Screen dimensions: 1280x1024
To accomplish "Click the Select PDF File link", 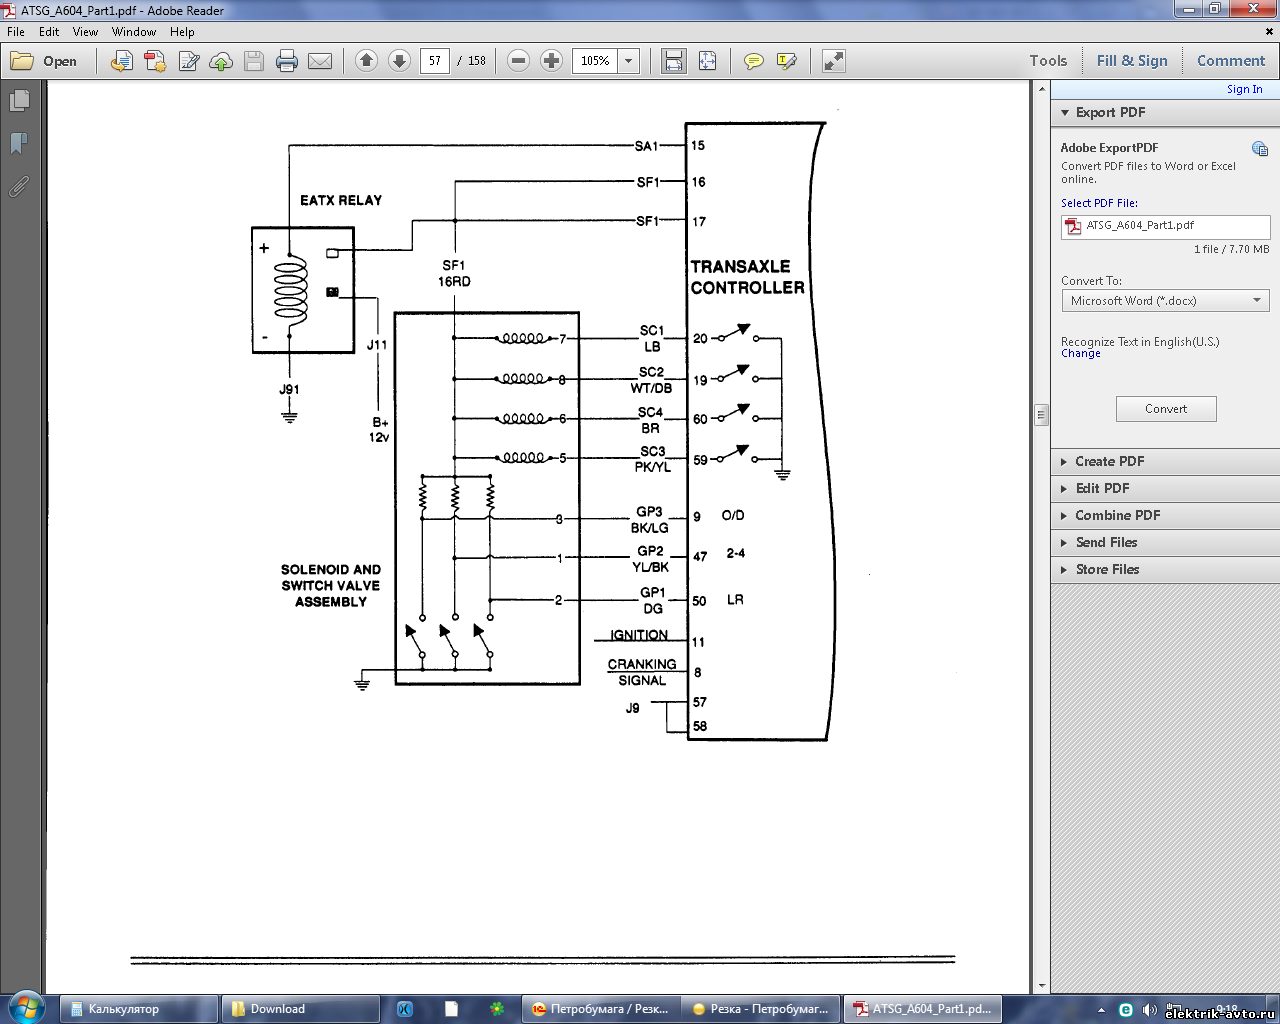I will (x=1099, y=203).
